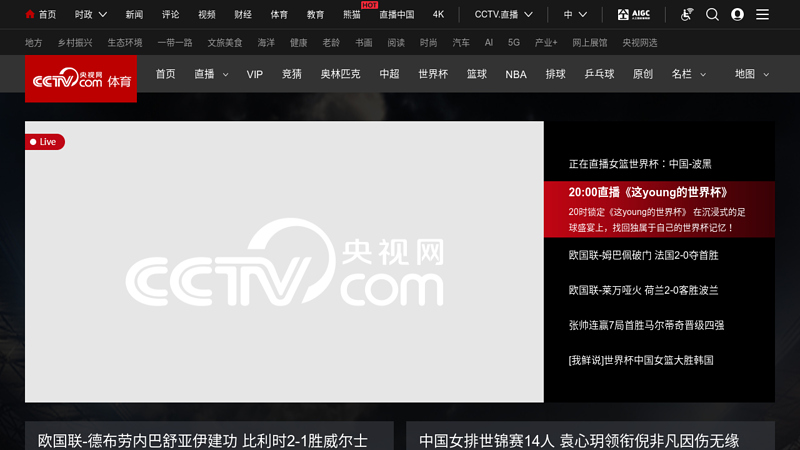Click the red home icon beside 首页
The height and width of the screenshot is (450, 800).
click(x=30, y=14)
